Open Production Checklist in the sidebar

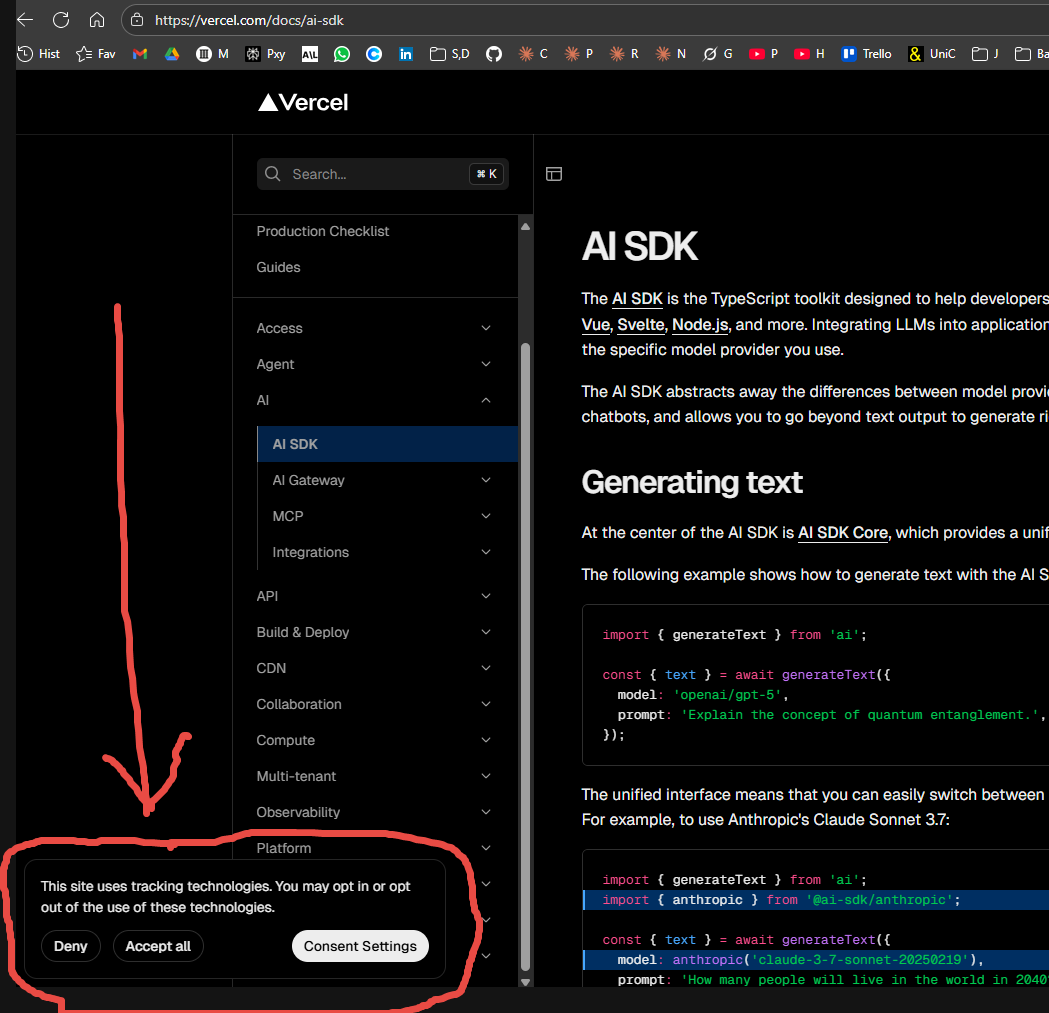322,231
